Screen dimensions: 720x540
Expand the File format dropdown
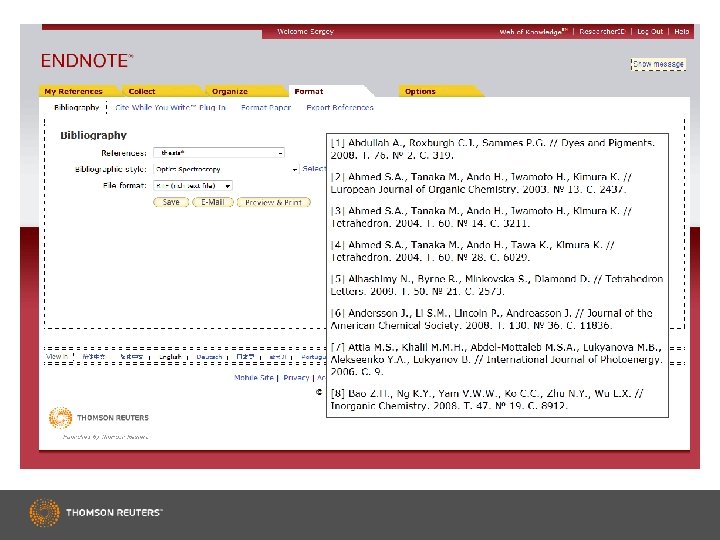(x=193, y=186)
